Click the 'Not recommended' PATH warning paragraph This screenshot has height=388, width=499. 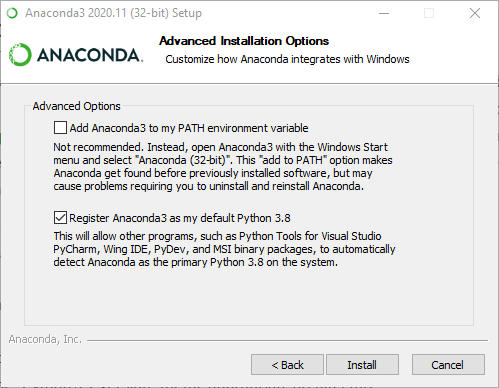[x=223, y=167]
